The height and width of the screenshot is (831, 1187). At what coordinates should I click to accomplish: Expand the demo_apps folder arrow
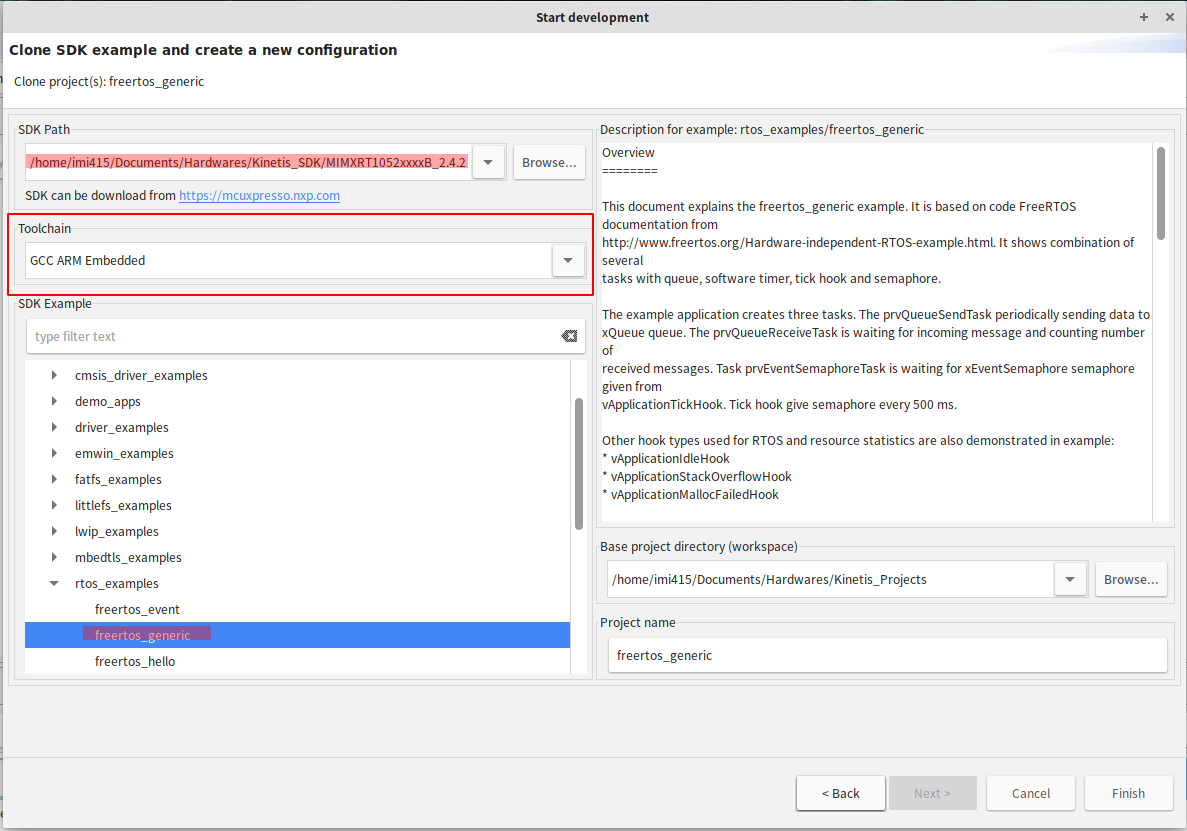54,402
